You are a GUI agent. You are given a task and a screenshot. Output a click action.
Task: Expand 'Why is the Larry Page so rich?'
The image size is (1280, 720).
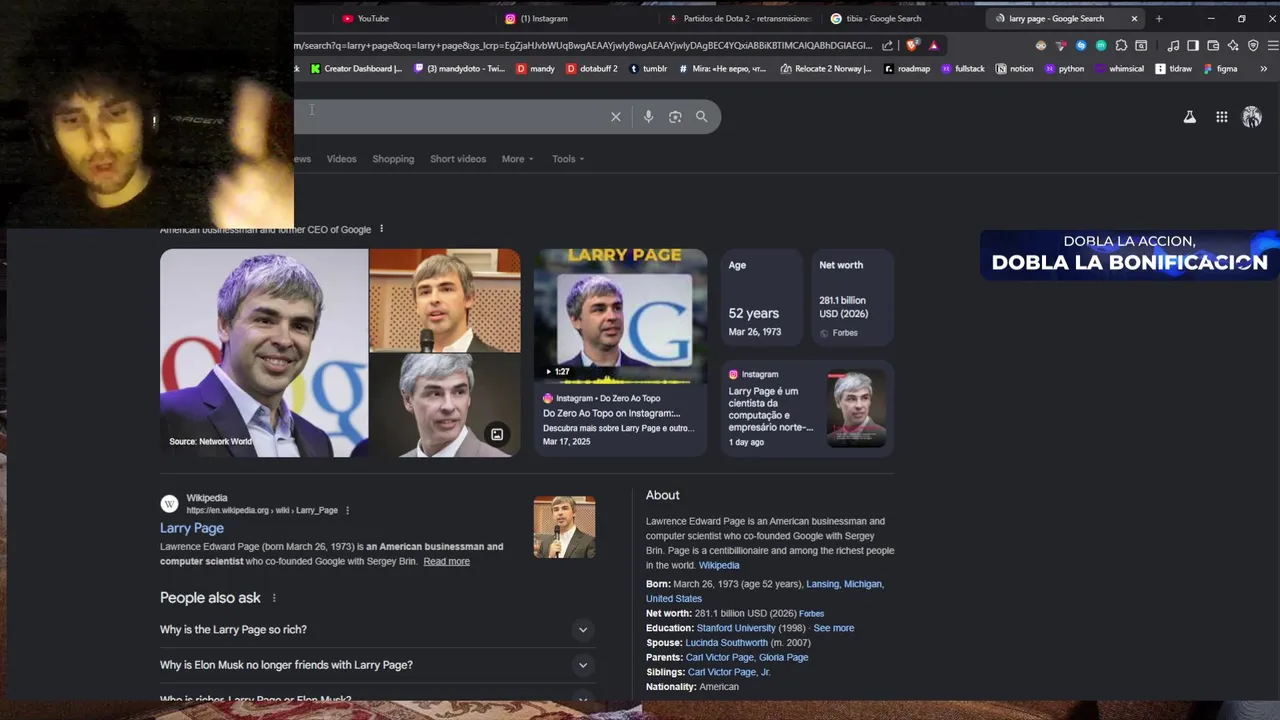click(378, 630)
